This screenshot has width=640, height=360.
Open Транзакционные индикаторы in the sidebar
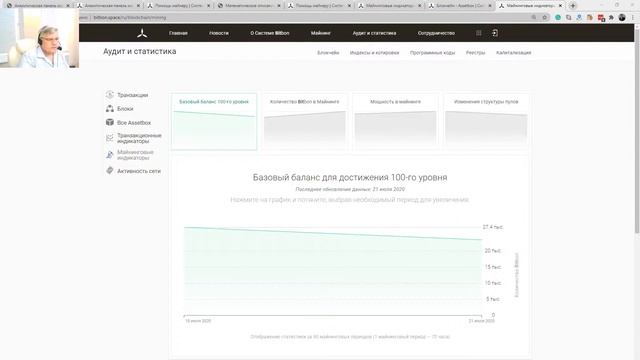[x=139, y=138]
